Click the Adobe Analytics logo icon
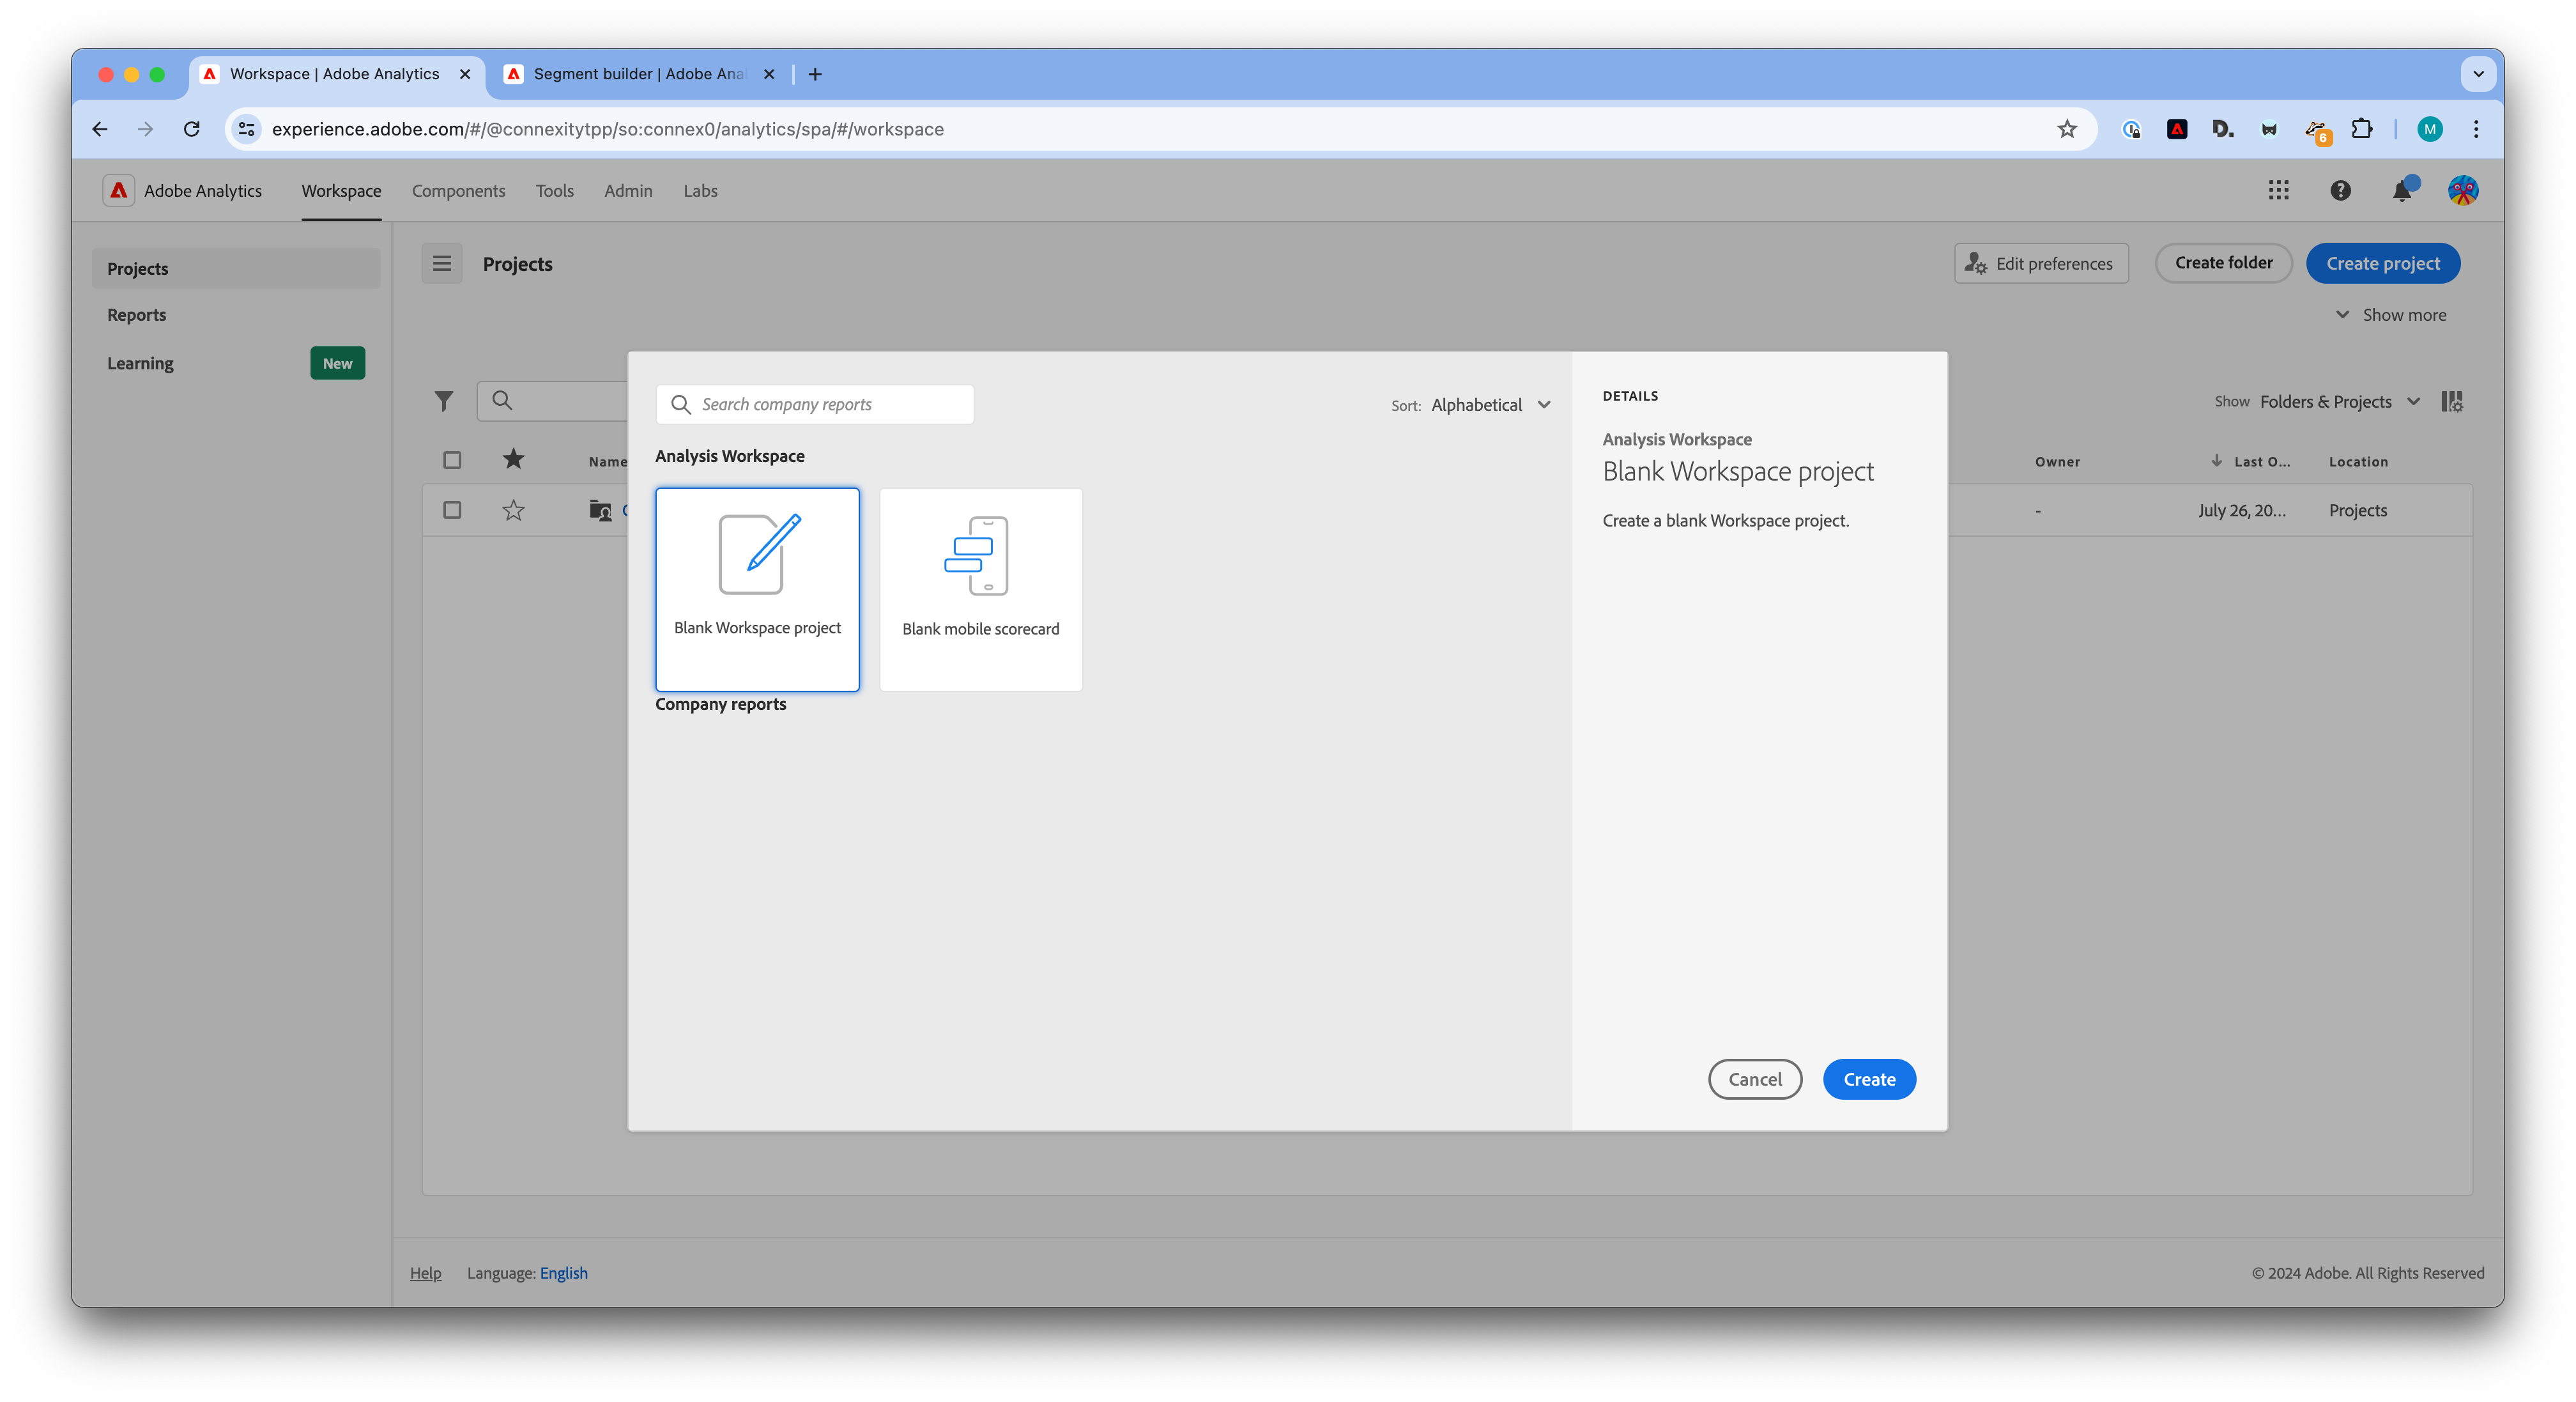The height and width of the screenshot is (1402, 2576). [118, 190]
